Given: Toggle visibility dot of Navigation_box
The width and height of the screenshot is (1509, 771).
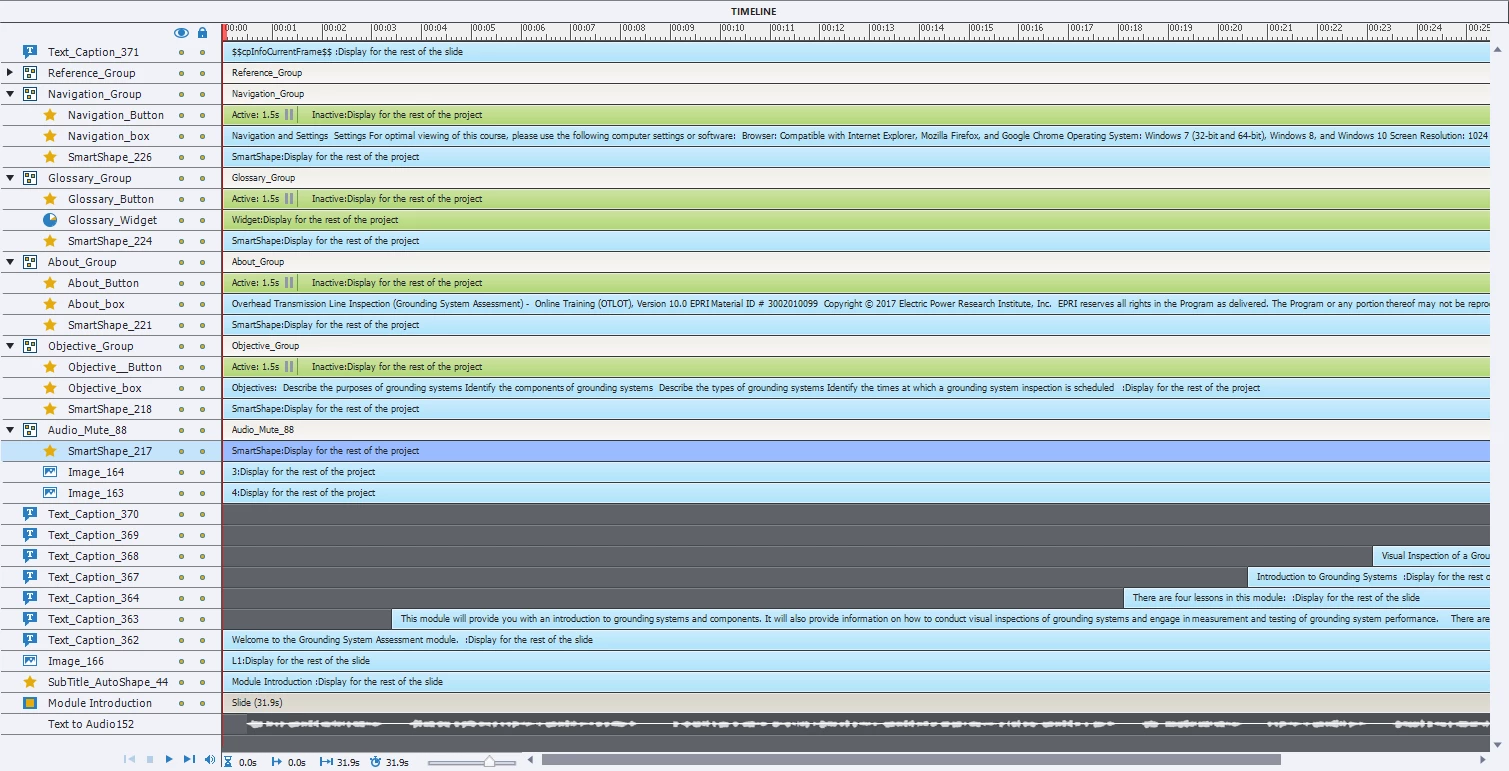Looking at the screenshot, I should point(181,135).
